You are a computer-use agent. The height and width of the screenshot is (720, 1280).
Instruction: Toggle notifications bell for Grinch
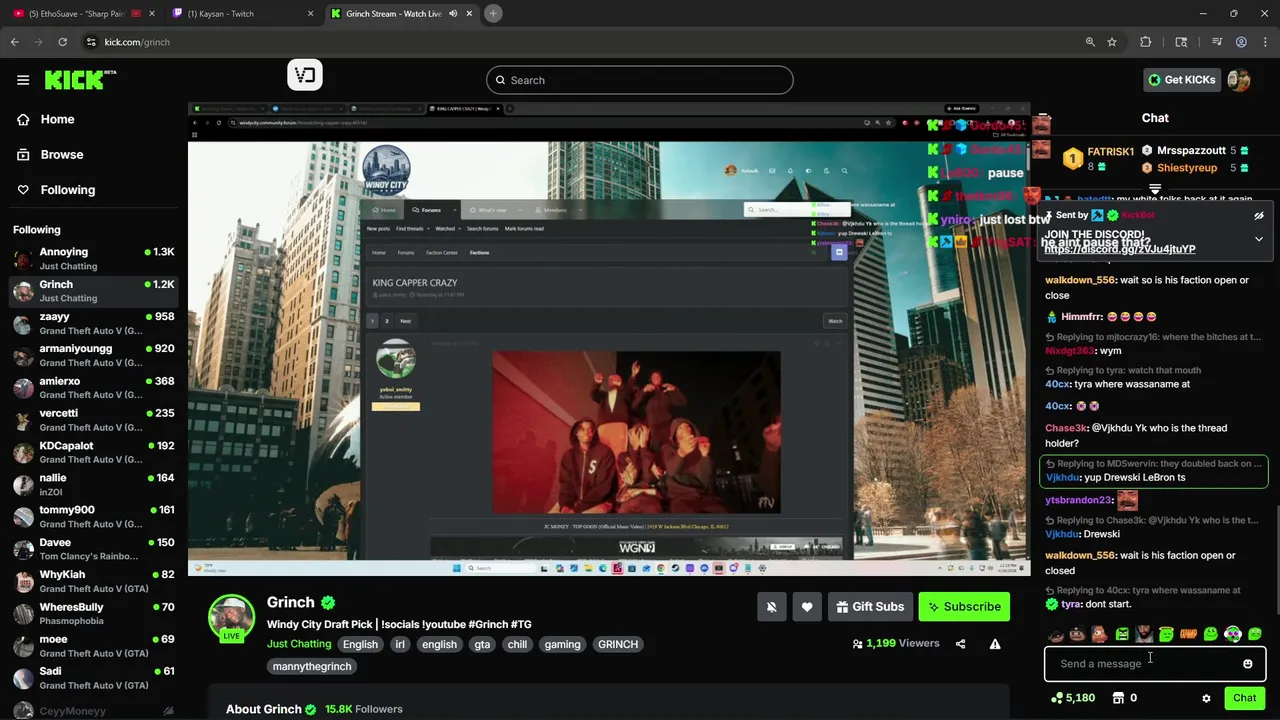tap(771, 606)
